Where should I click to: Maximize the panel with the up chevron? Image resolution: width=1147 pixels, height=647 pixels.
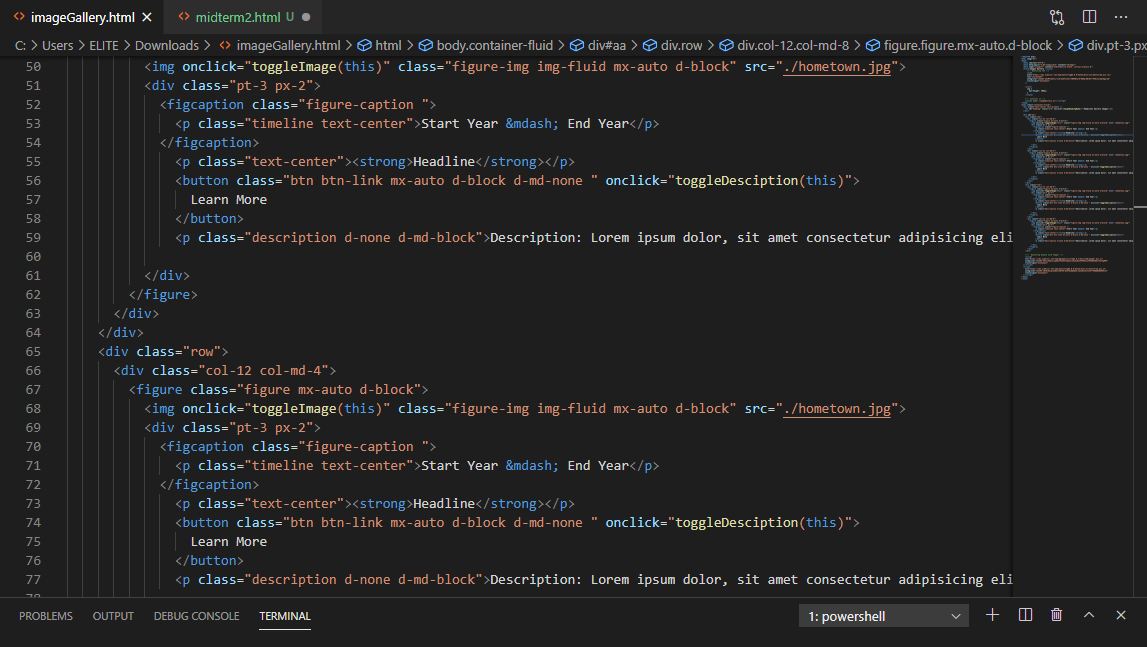point(1088,615)
